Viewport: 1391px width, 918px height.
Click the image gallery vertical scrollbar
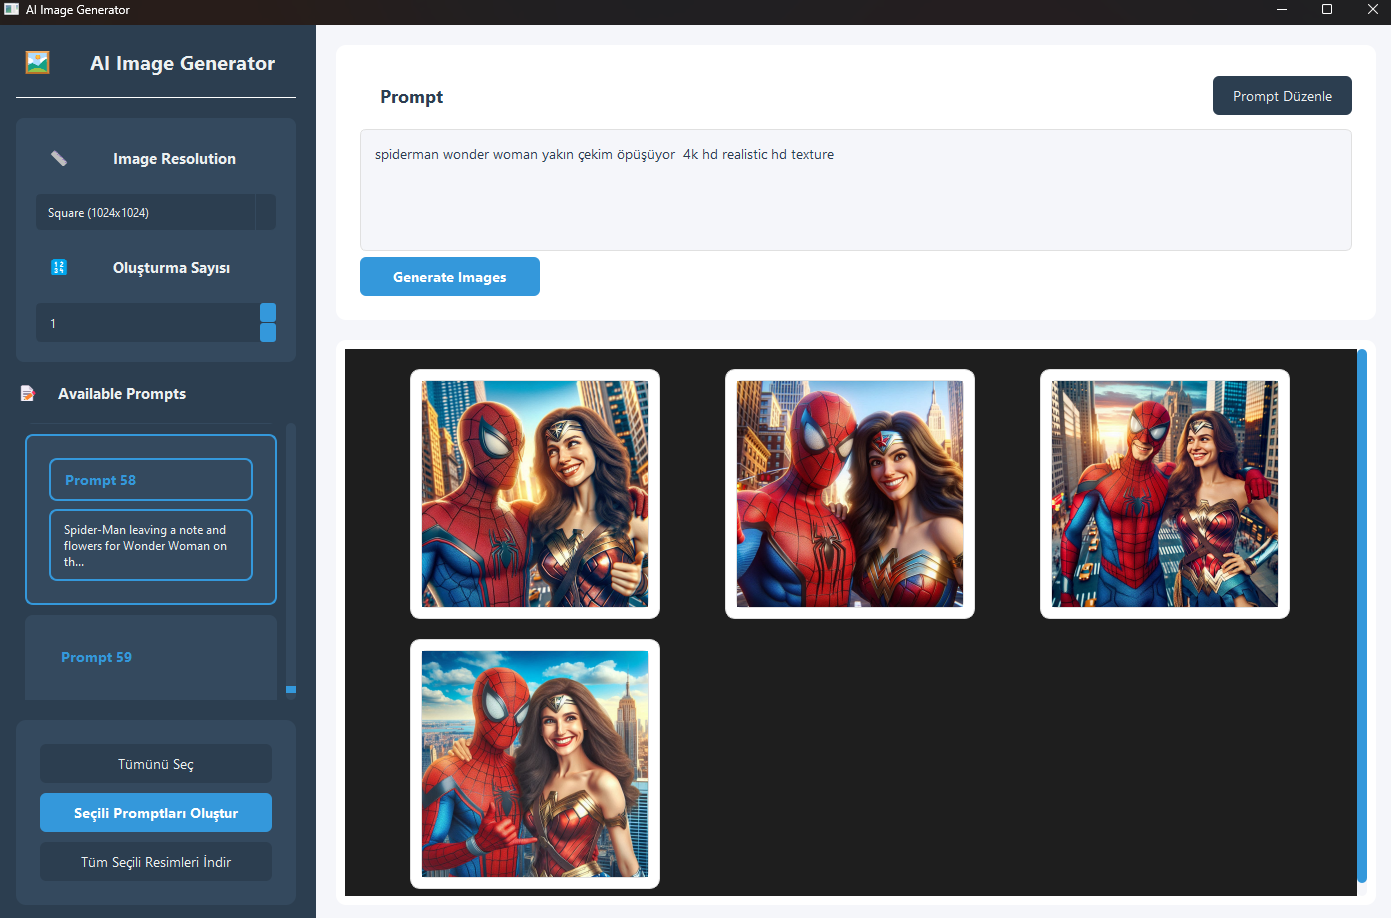pos(1362,616)
